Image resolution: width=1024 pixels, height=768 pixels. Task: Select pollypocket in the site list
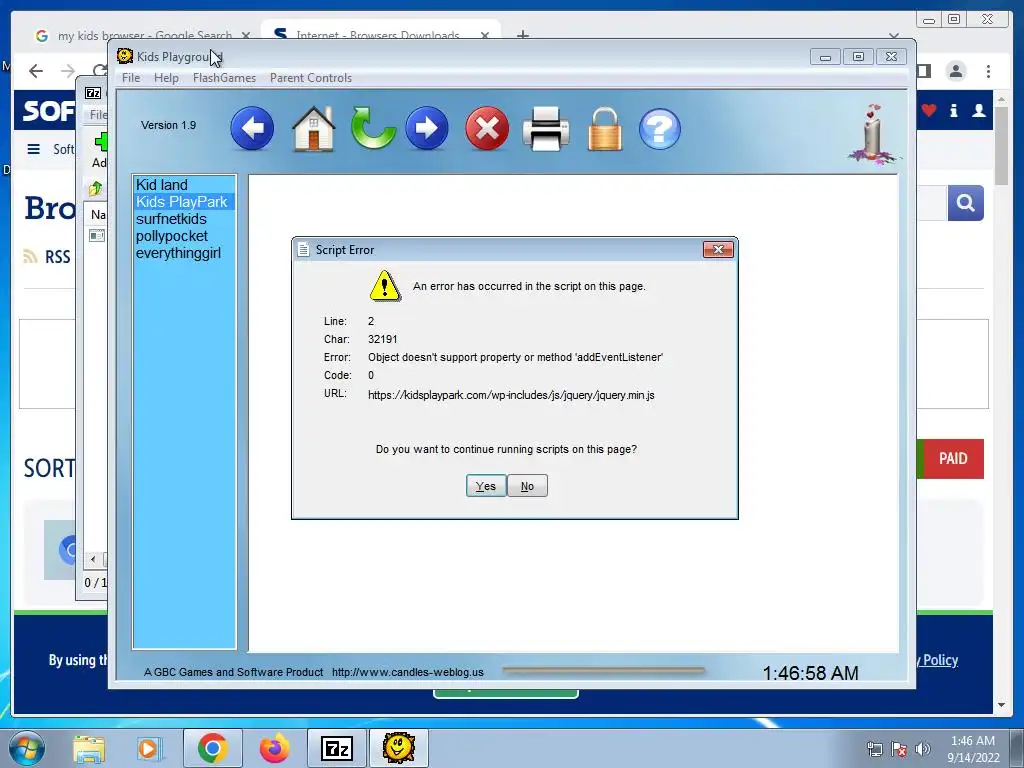(184, 236)
